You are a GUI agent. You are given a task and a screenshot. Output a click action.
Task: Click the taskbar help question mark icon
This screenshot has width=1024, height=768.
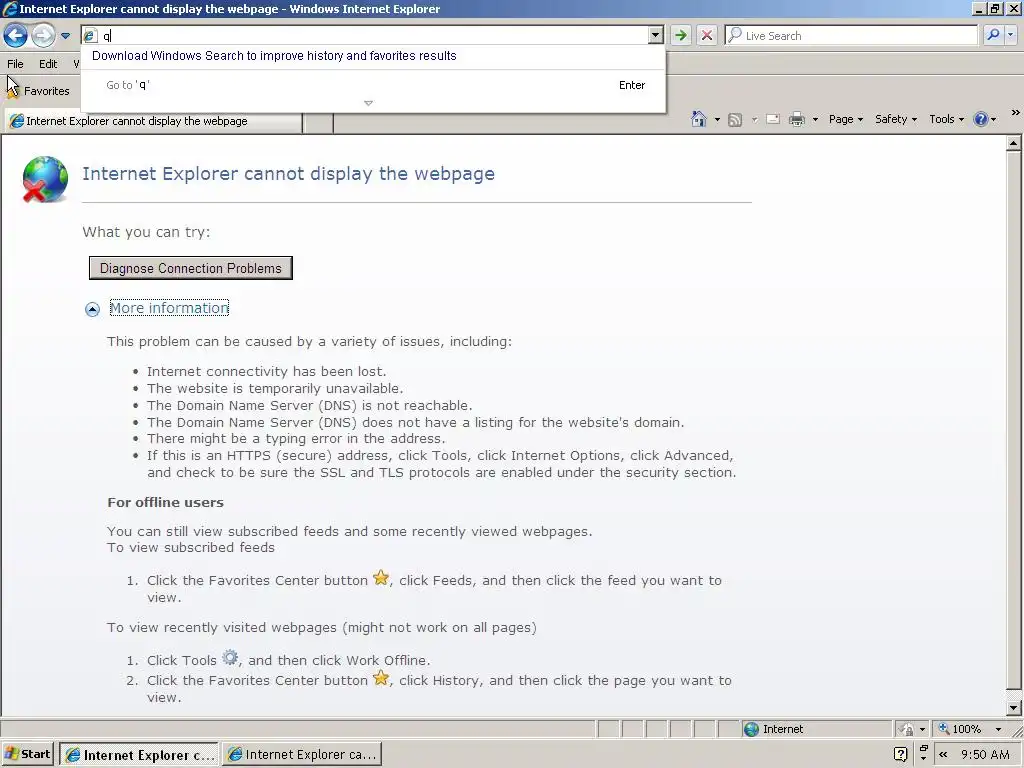point(901,755)
